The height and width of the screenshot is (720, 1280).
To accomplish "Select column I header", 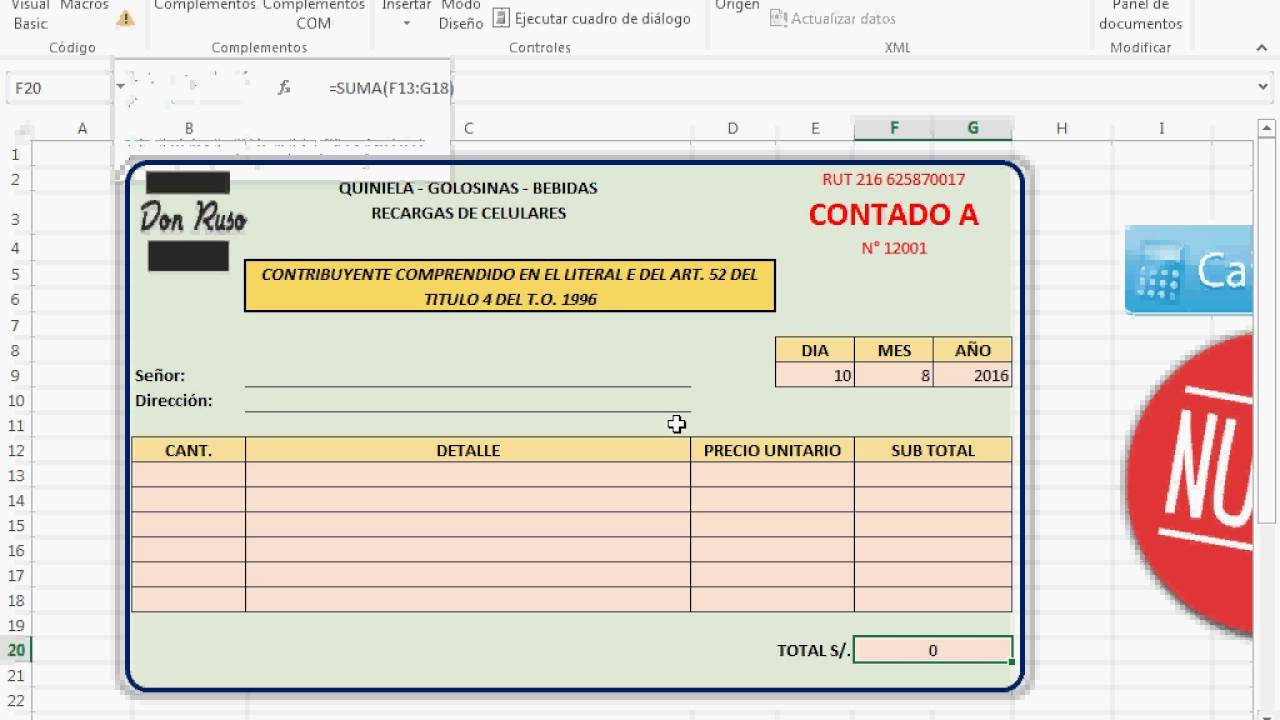I will (1162, 128).
